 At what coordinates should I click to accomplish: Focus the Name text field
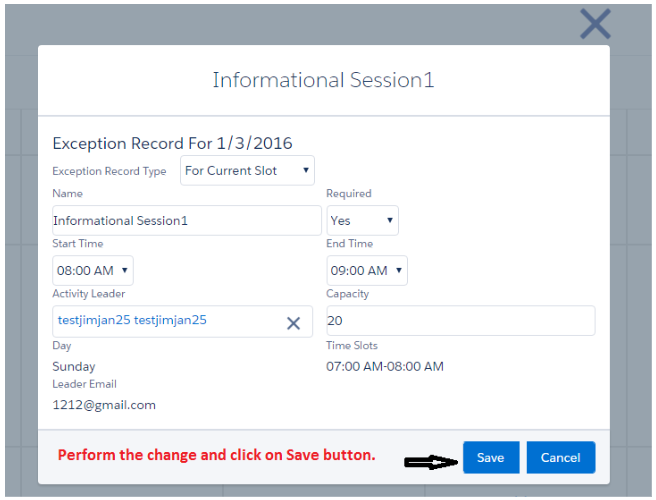(x=186, y=221)
